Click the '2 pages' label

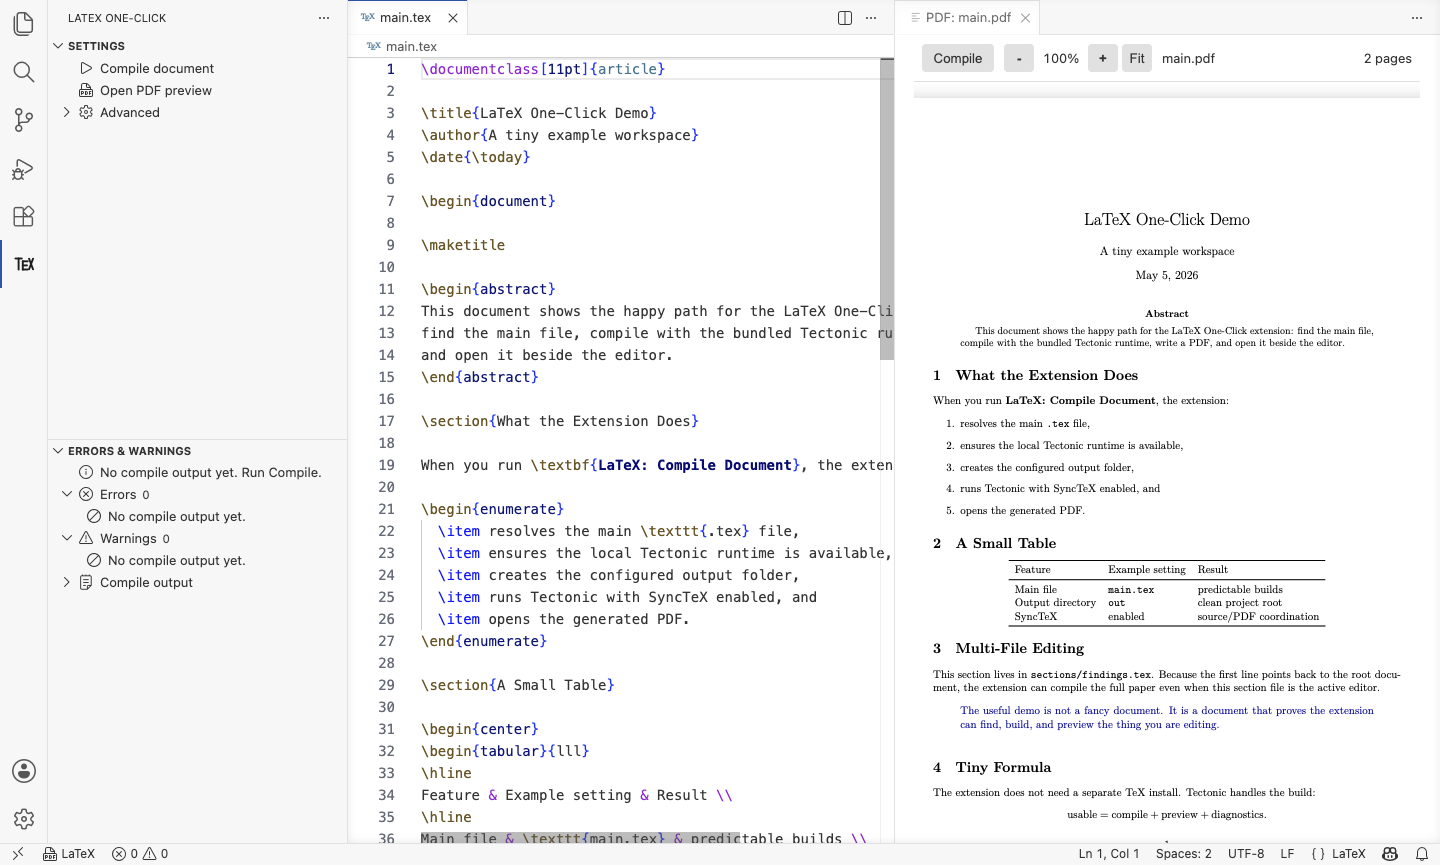point(1388,58)
